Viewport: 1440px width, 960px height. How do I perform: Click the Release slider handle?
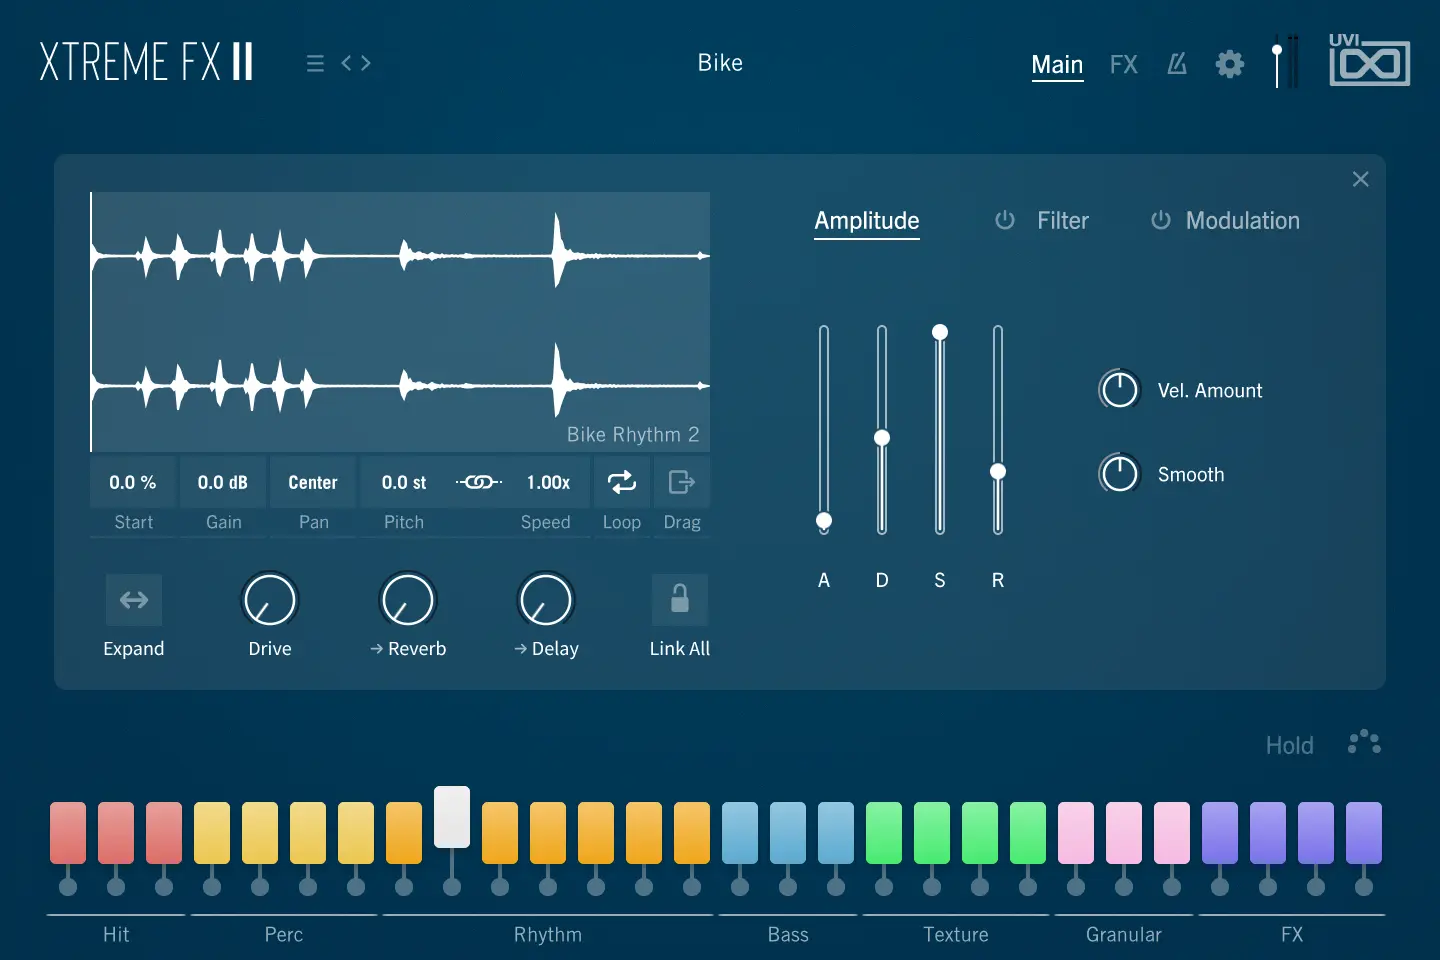point(998,471)
